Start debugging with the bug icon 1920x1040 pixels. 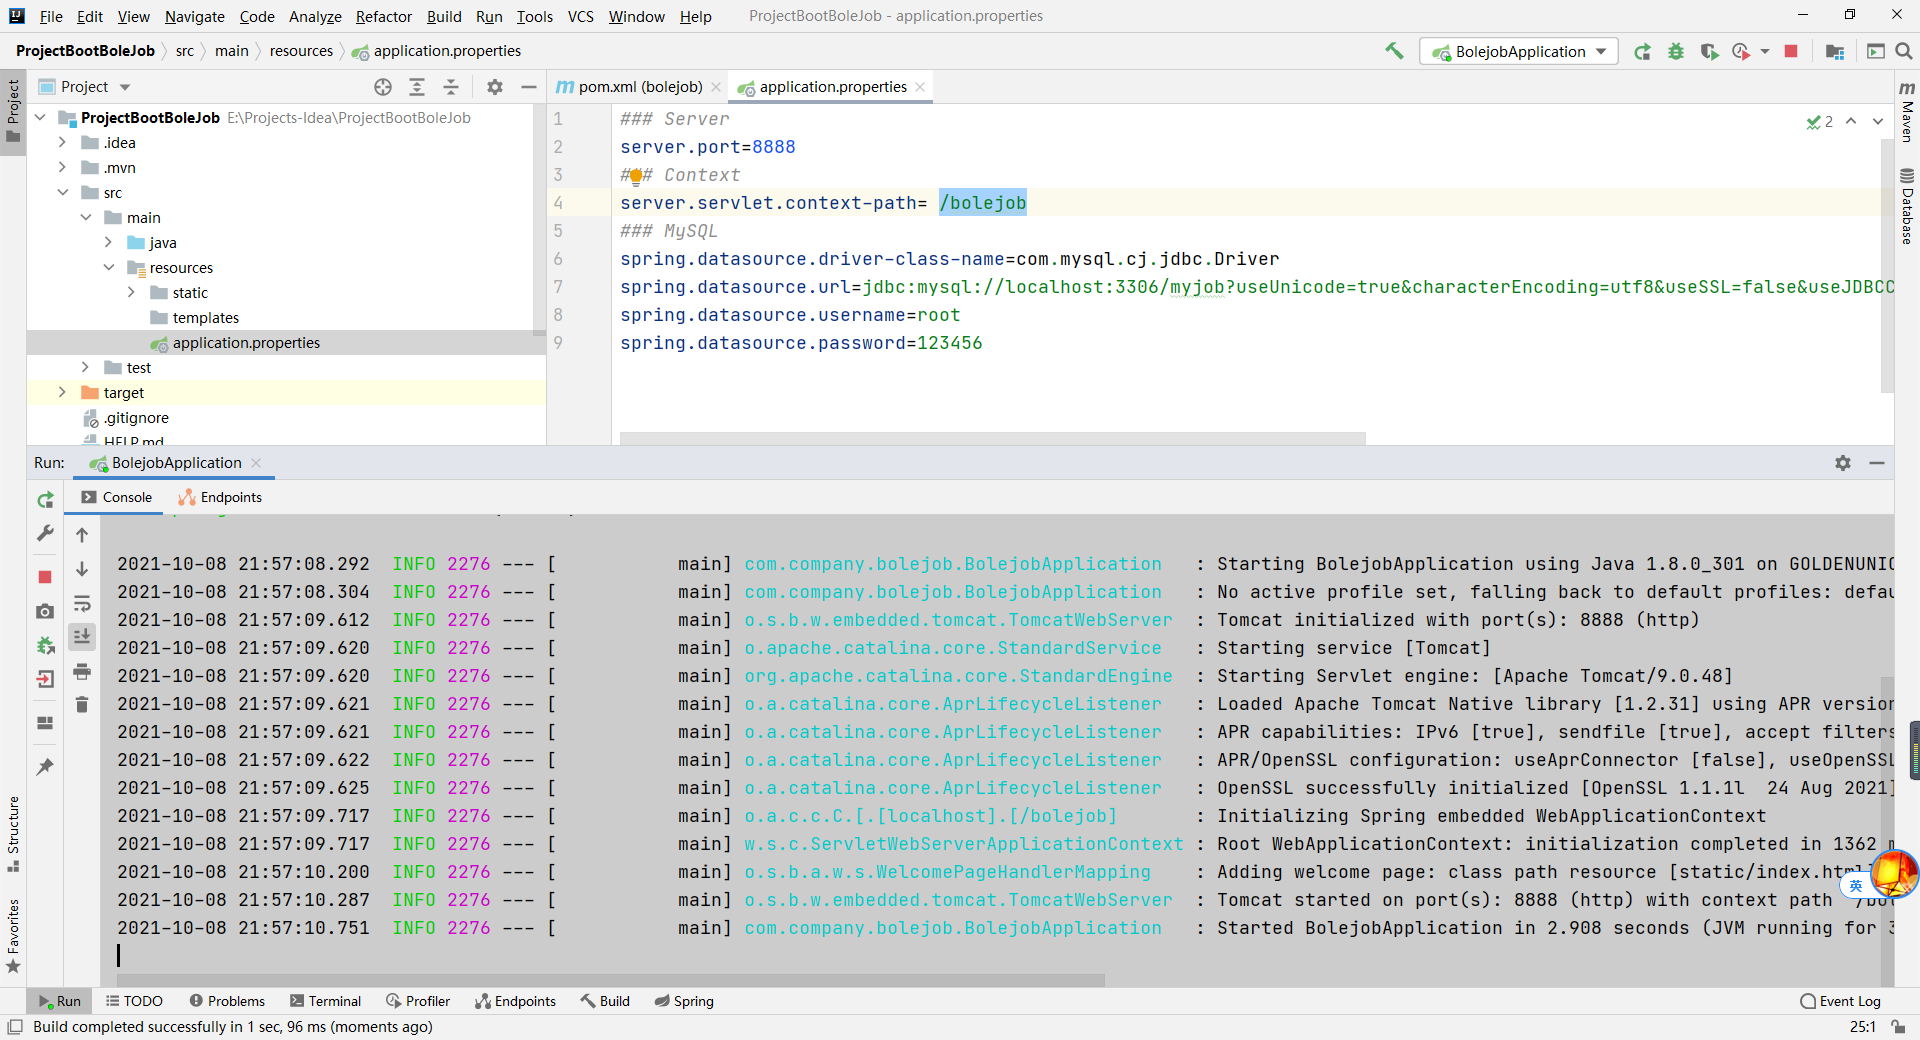click(1676, 52)
